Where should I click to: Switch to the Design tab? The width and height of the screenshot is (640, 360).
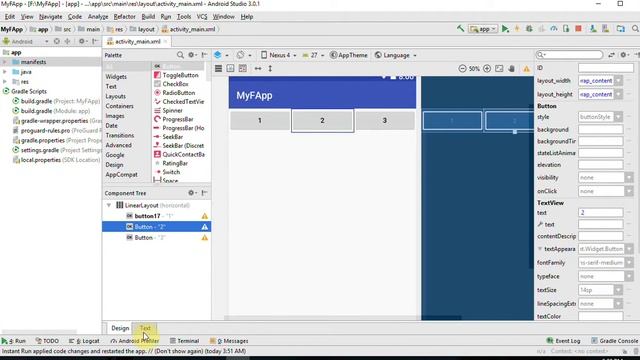coord(120,328)
